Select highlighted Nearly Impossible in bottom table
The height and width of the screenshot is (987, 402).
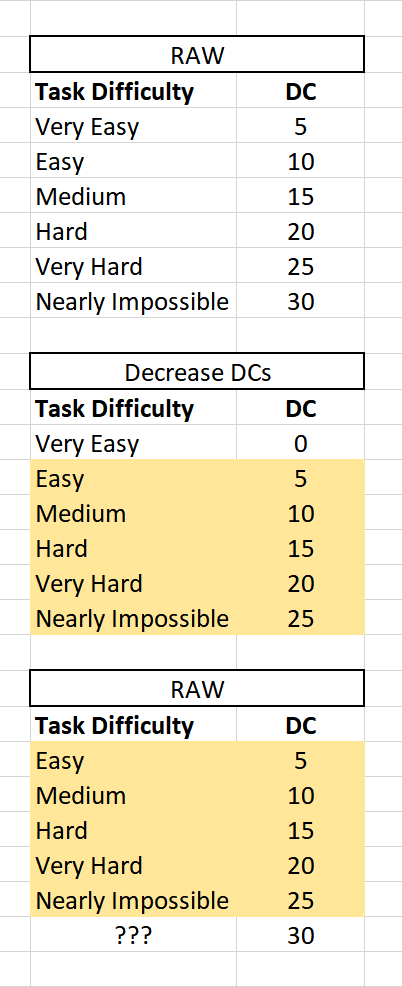[133, 900]
